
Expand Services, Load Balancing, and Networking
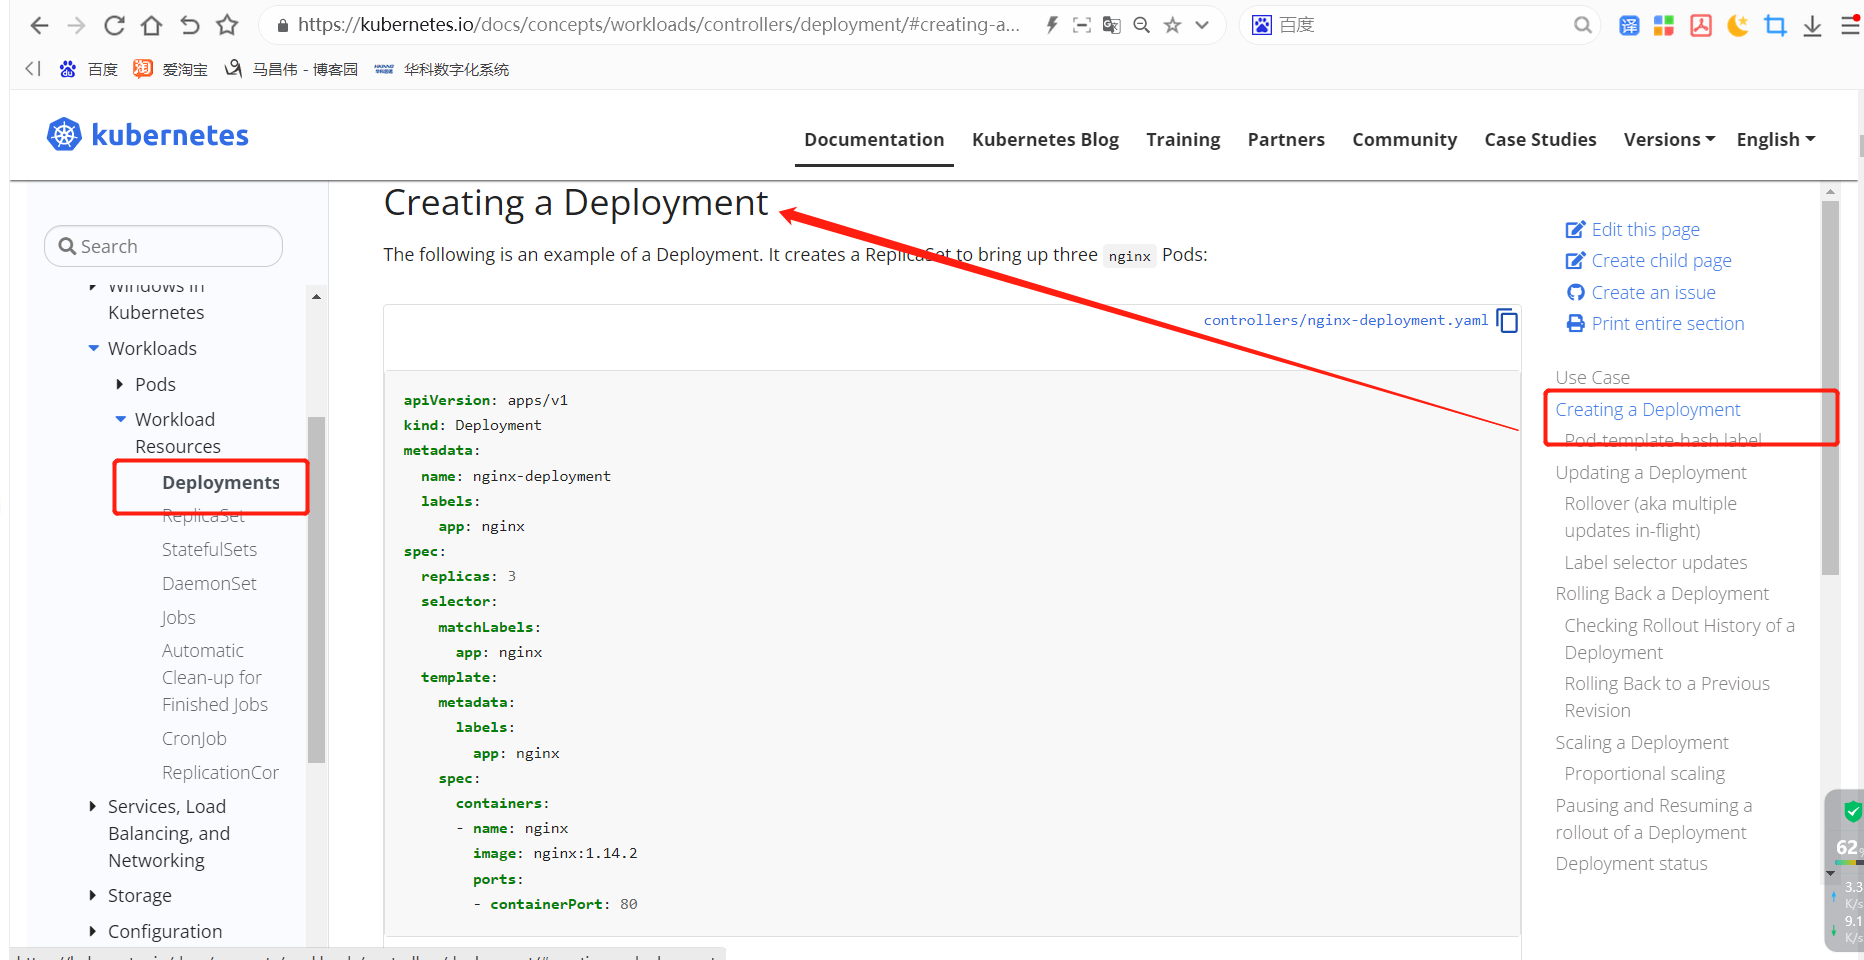click(x=93, y=806)
